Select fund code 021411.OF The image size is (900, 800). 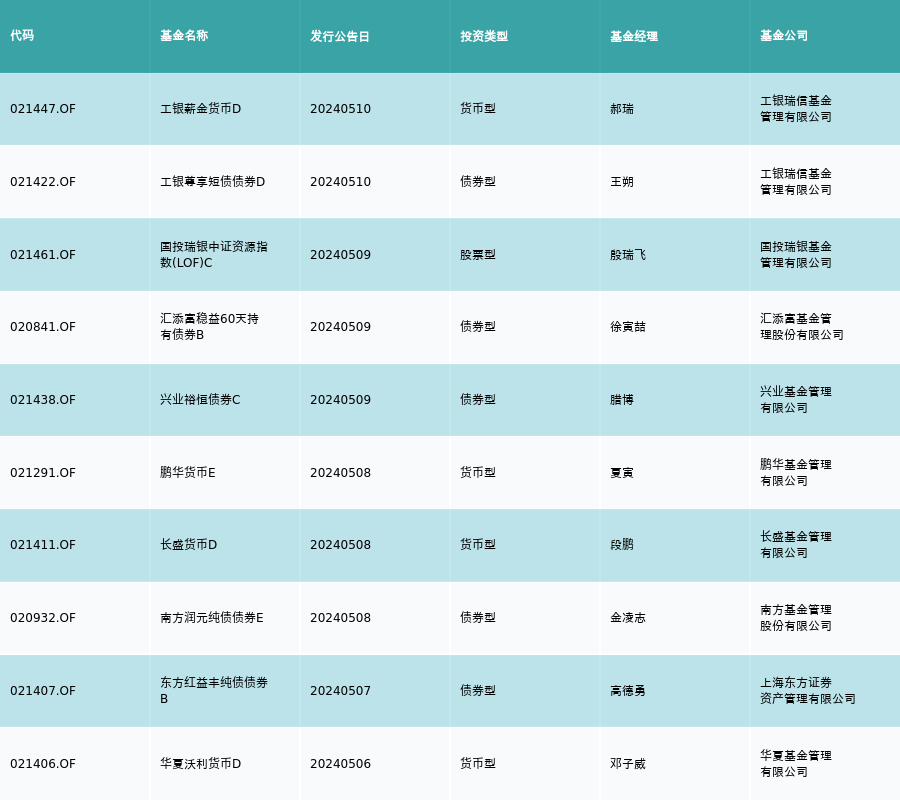pos(43,545)
